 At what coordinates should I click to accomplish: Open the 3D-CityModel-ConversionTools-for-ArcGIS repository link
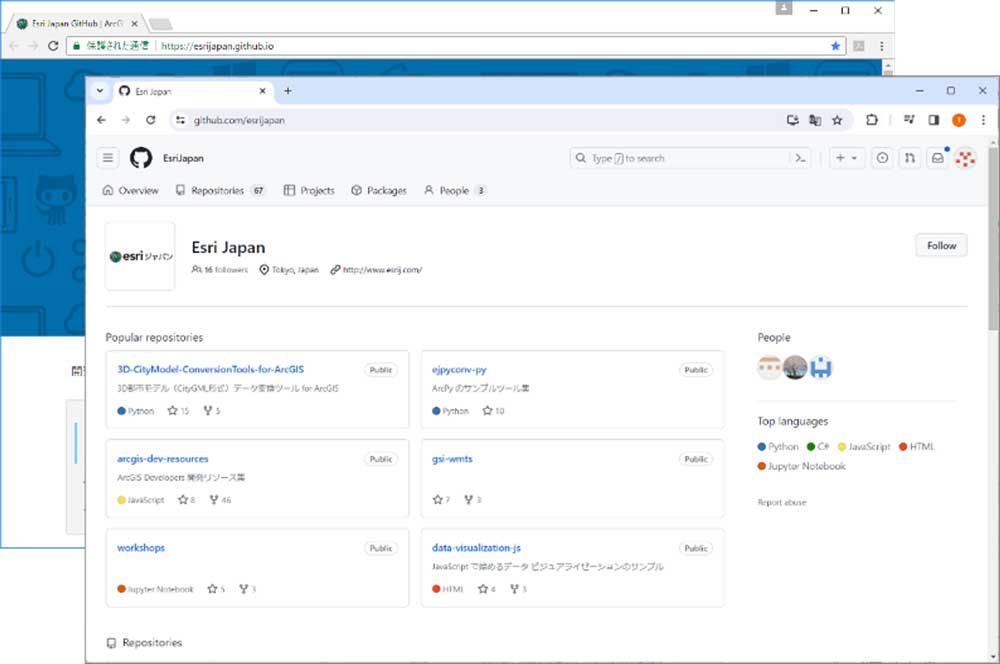tap(210, 369)
